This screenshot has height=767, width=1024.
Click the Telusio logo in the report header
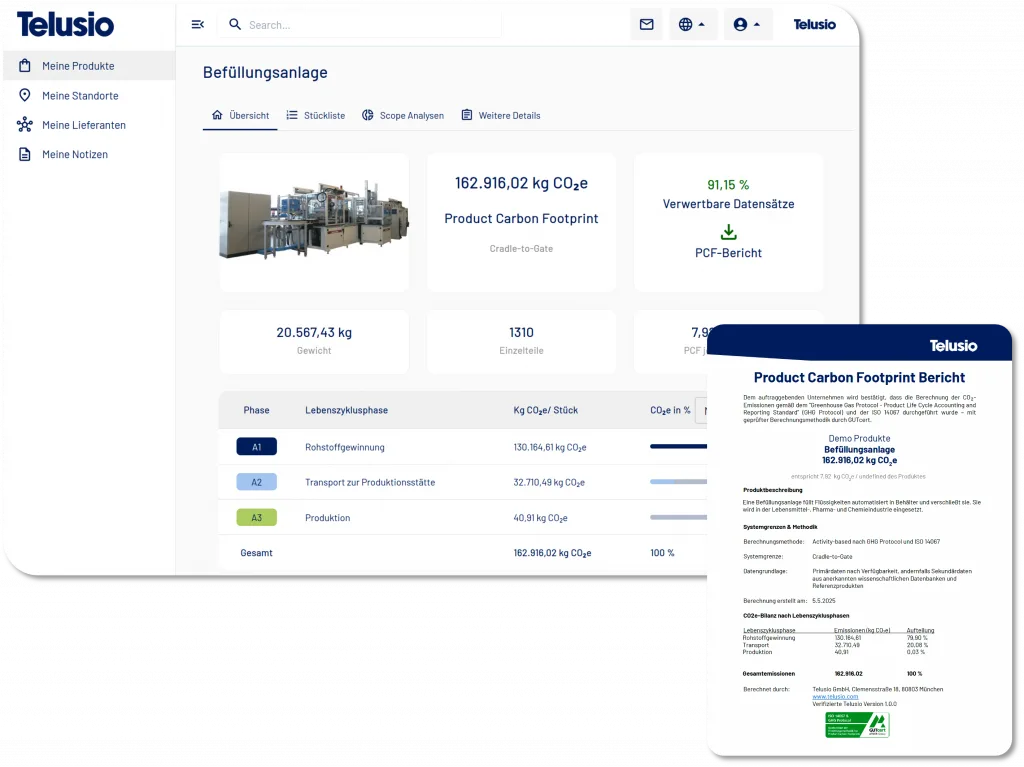(x=953, y=346)
